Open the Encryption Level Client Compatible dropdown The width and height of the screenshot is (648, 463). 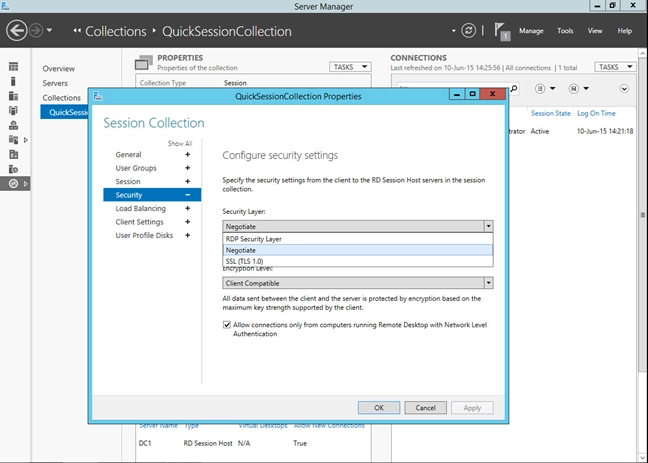pyautogui.click(x=358, y=283)
